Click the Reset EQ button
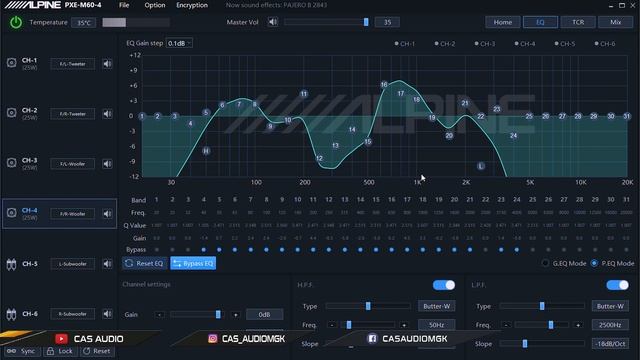Viewport: 640px width, 360px height. [144, 263]
